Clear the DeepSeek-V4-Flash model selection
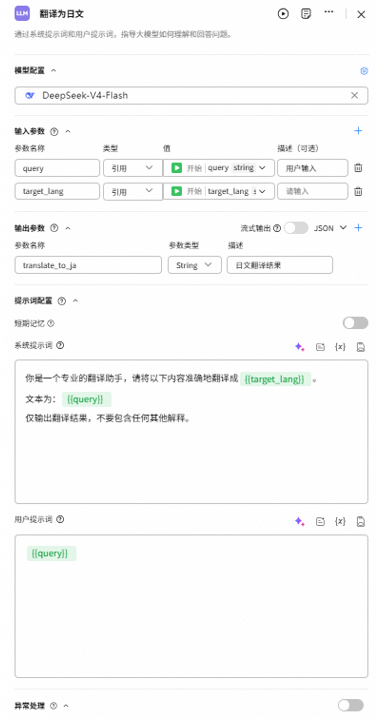The image size is (387, 718). pos(354,95)
